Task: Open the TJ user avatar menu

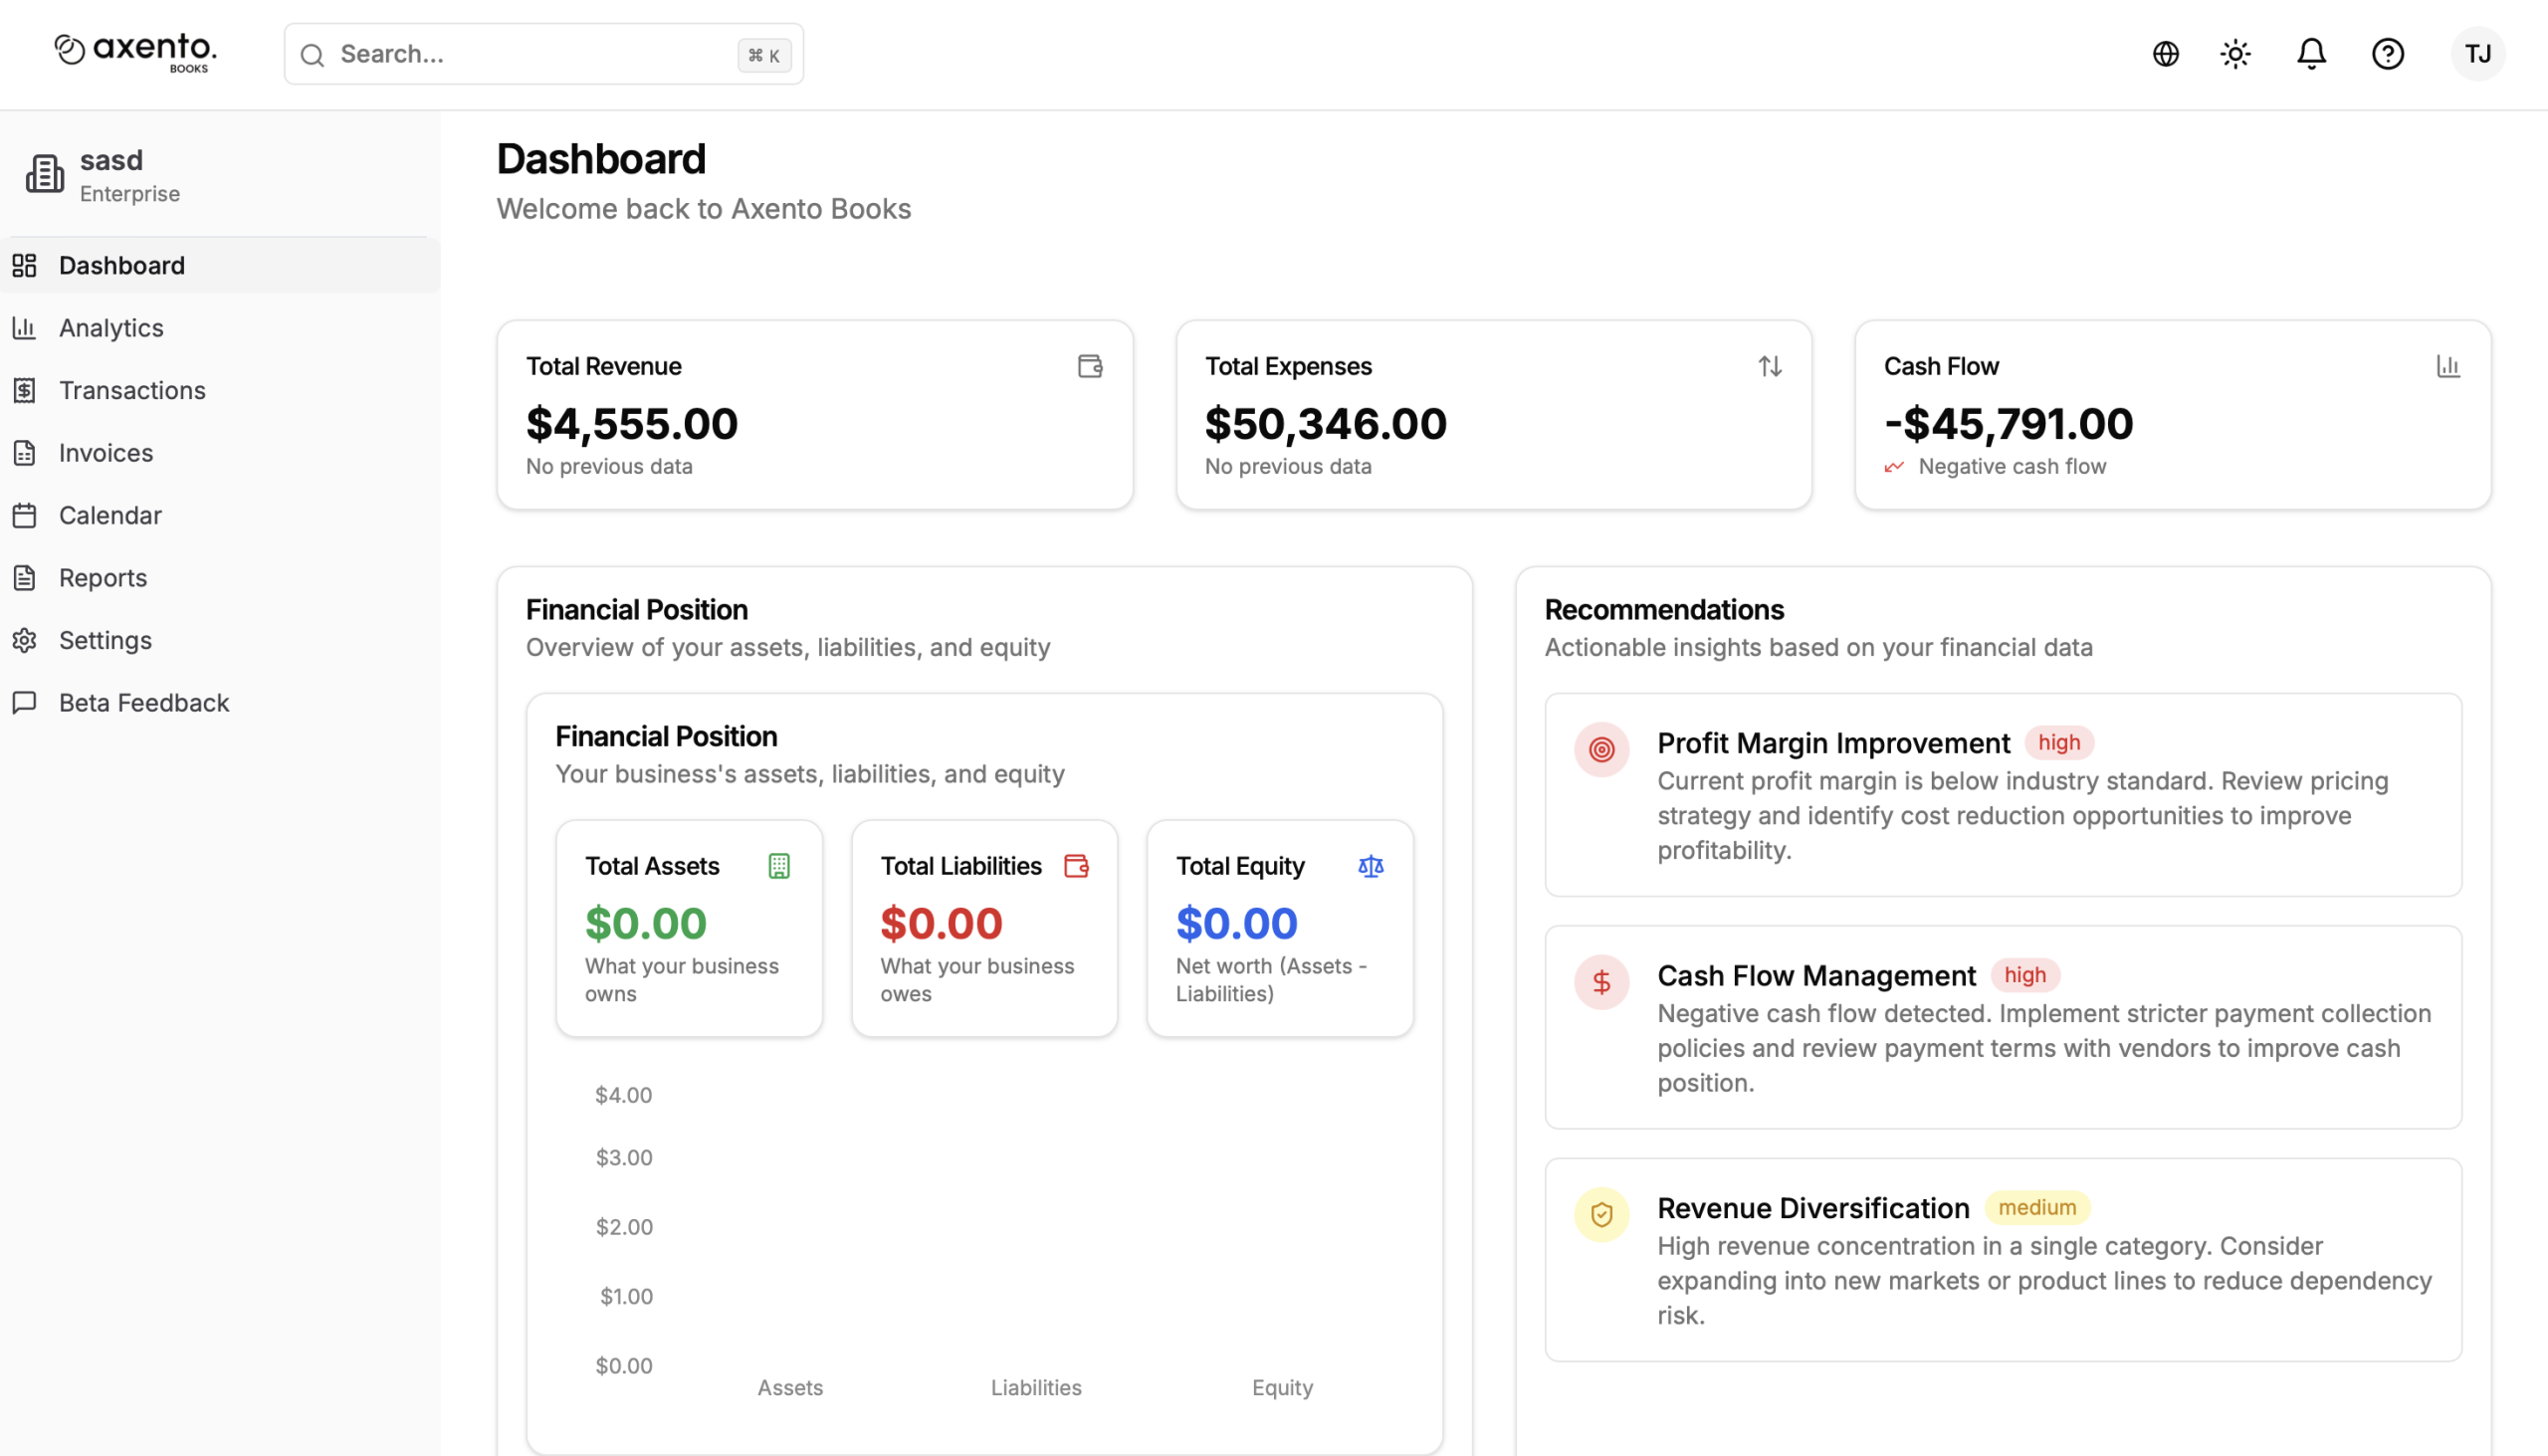Action: (2477, 54)
